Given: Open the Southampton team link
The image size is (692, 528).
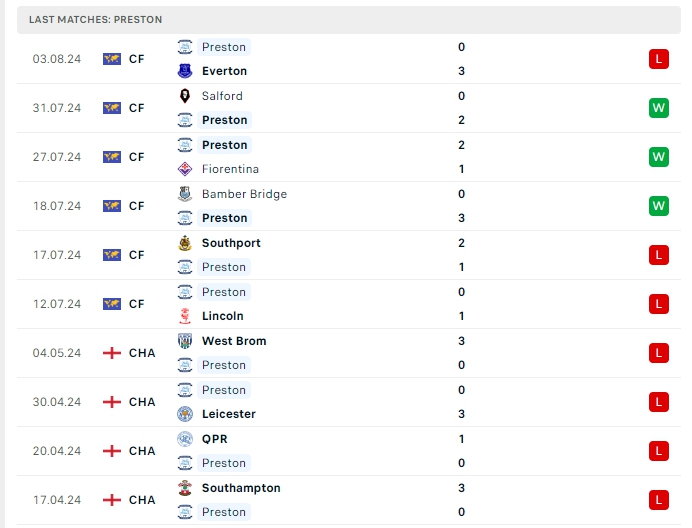Looking at the screenshot, I should pos(241,488).
